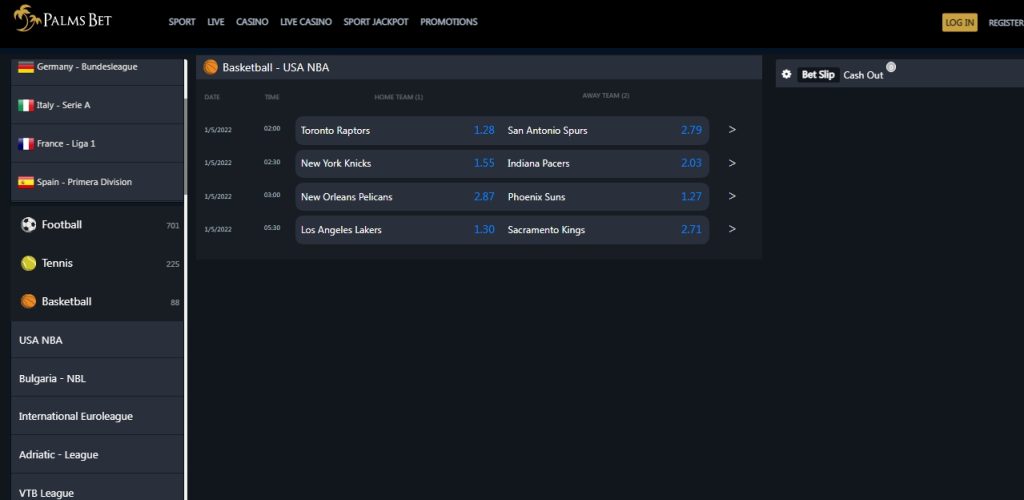
Task: Click the Germany flag icon
Action: pos(26,67)
